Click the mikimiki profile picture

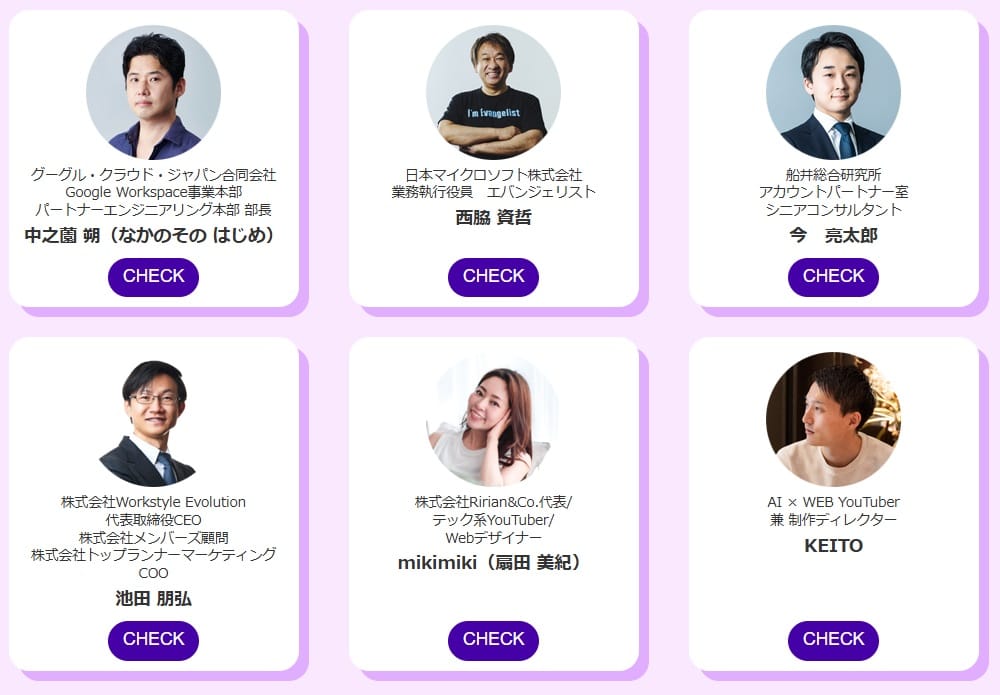493,420
